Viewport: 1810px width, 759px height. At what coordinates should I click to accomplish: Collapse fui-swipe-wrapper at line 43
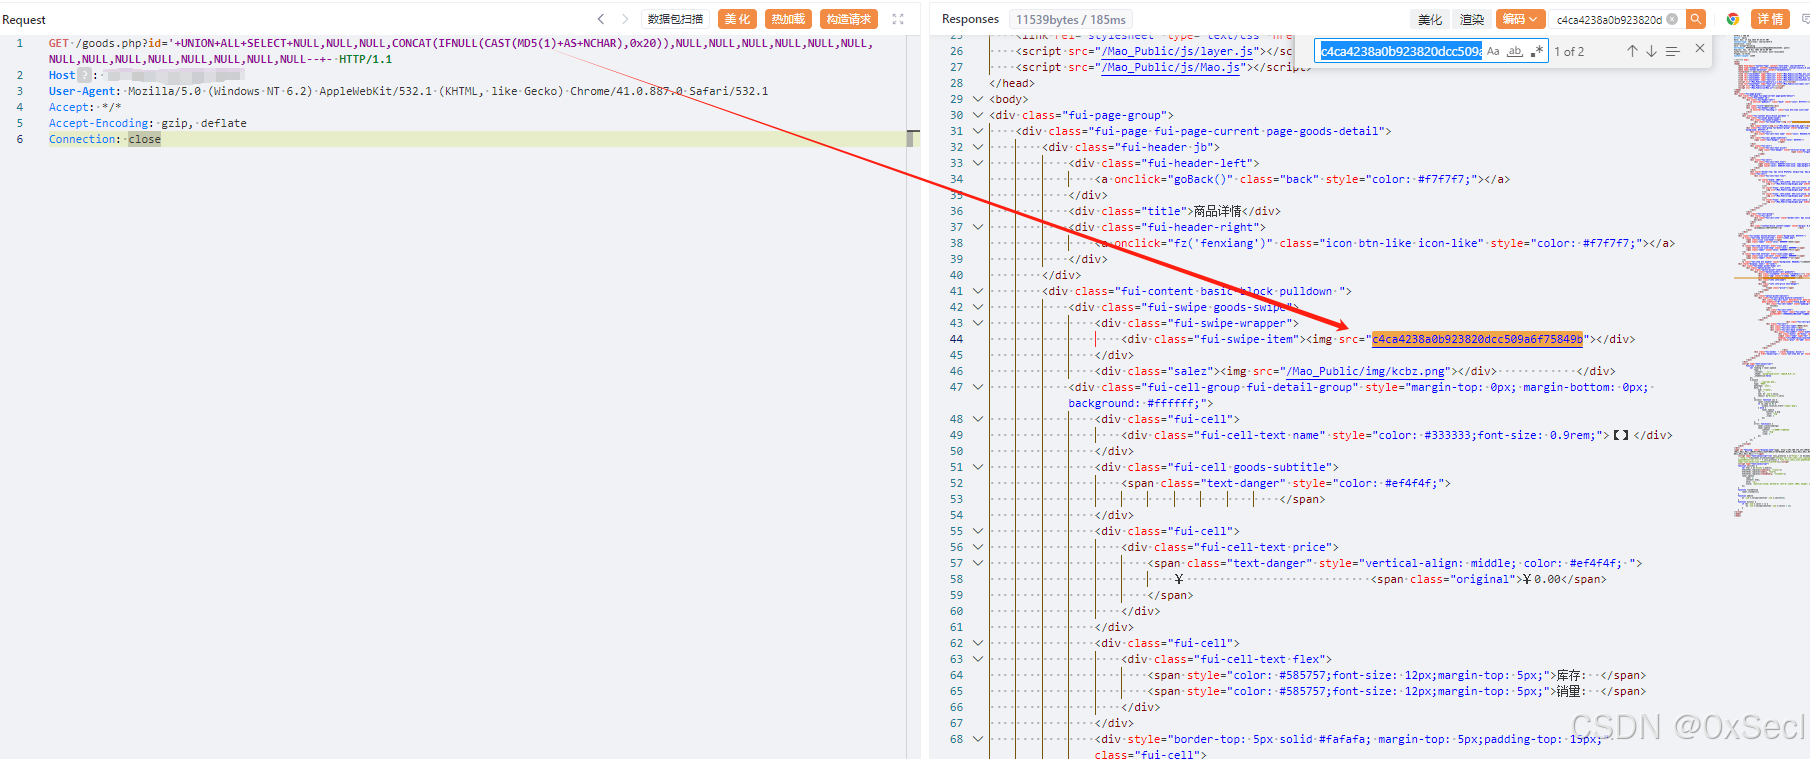(978, 323)
